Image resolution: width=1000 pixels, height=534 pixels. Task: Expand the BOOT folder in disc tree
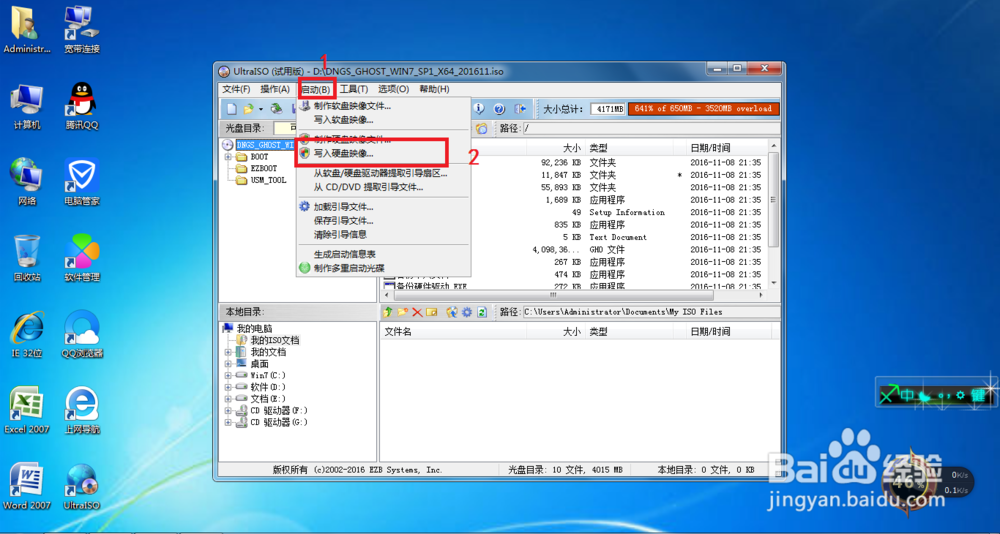pyautogui.click(x=228, y=156)
